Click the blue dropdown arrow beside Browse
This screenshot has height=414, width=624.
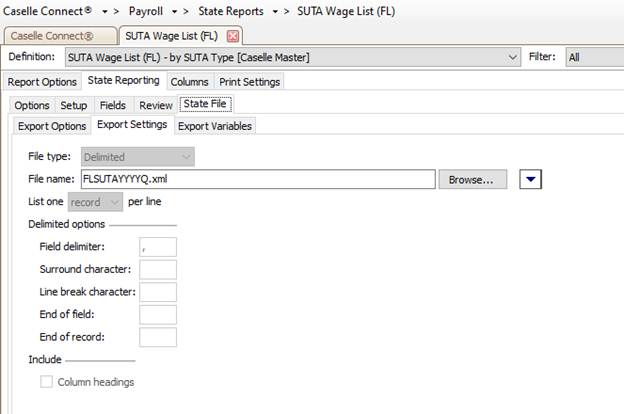coord(532,179)
